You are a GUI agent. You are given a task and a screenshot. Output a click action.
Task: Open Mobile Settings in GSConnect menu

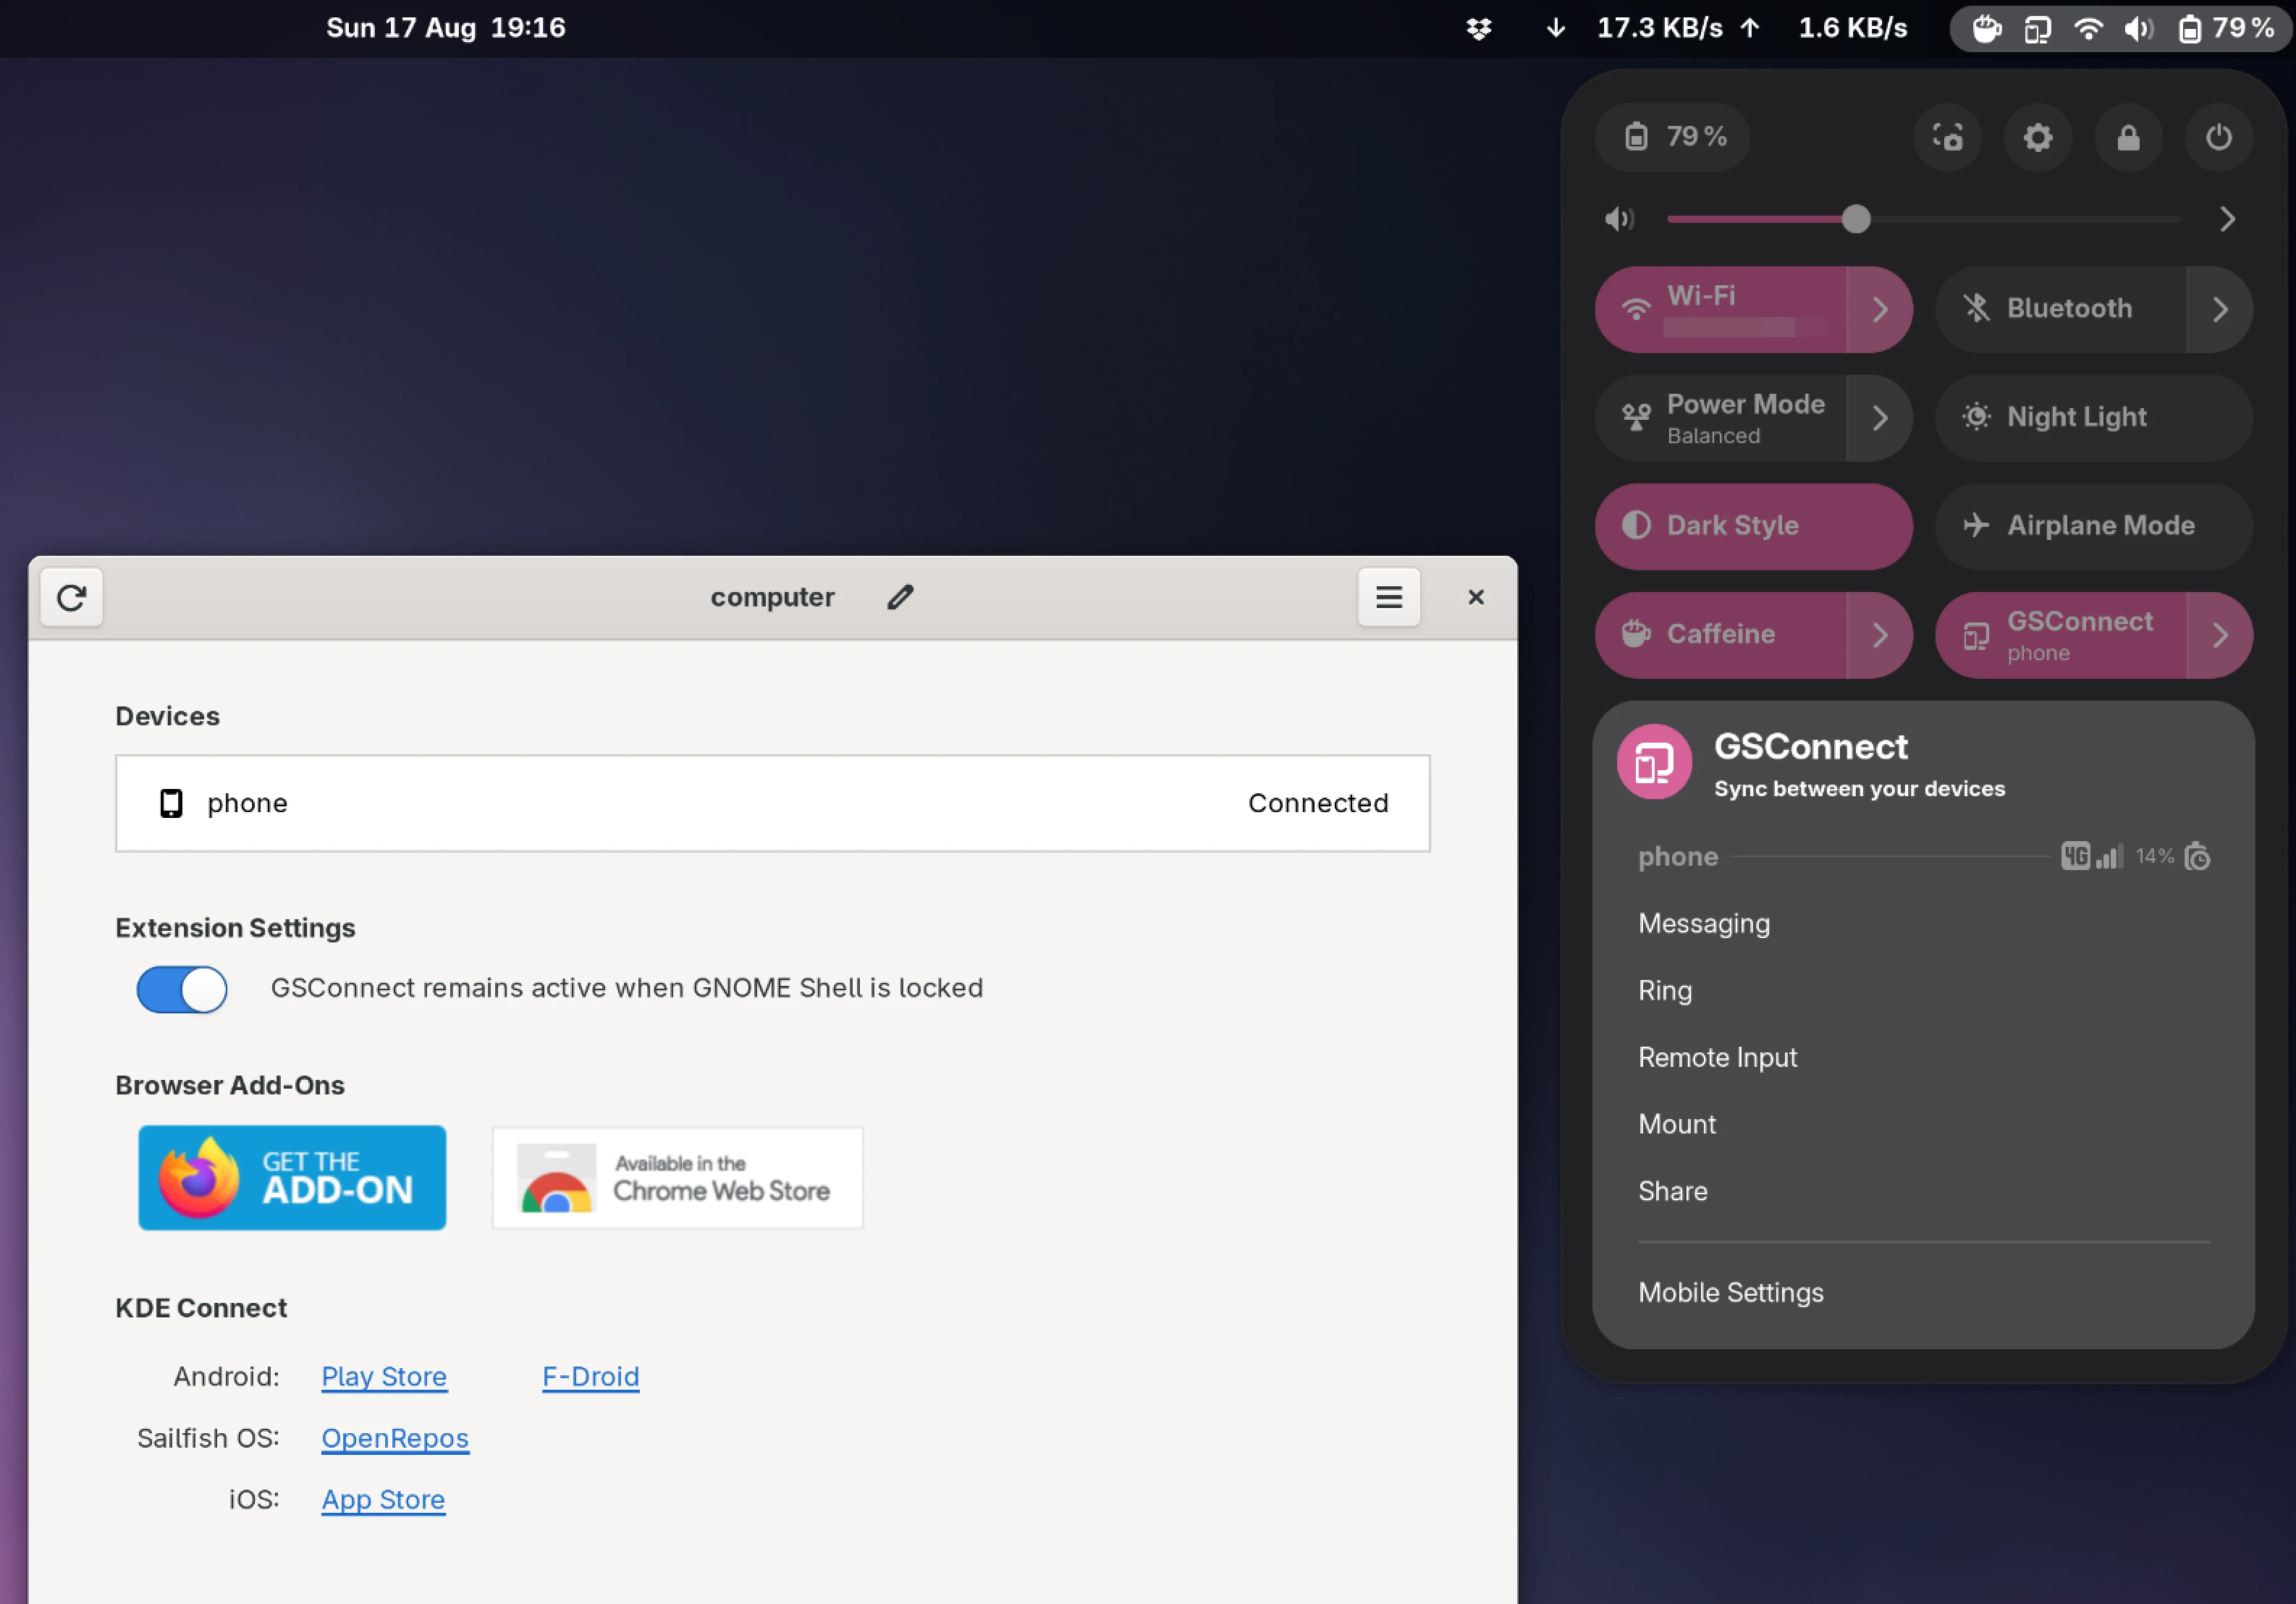tap(1923, 1293)
